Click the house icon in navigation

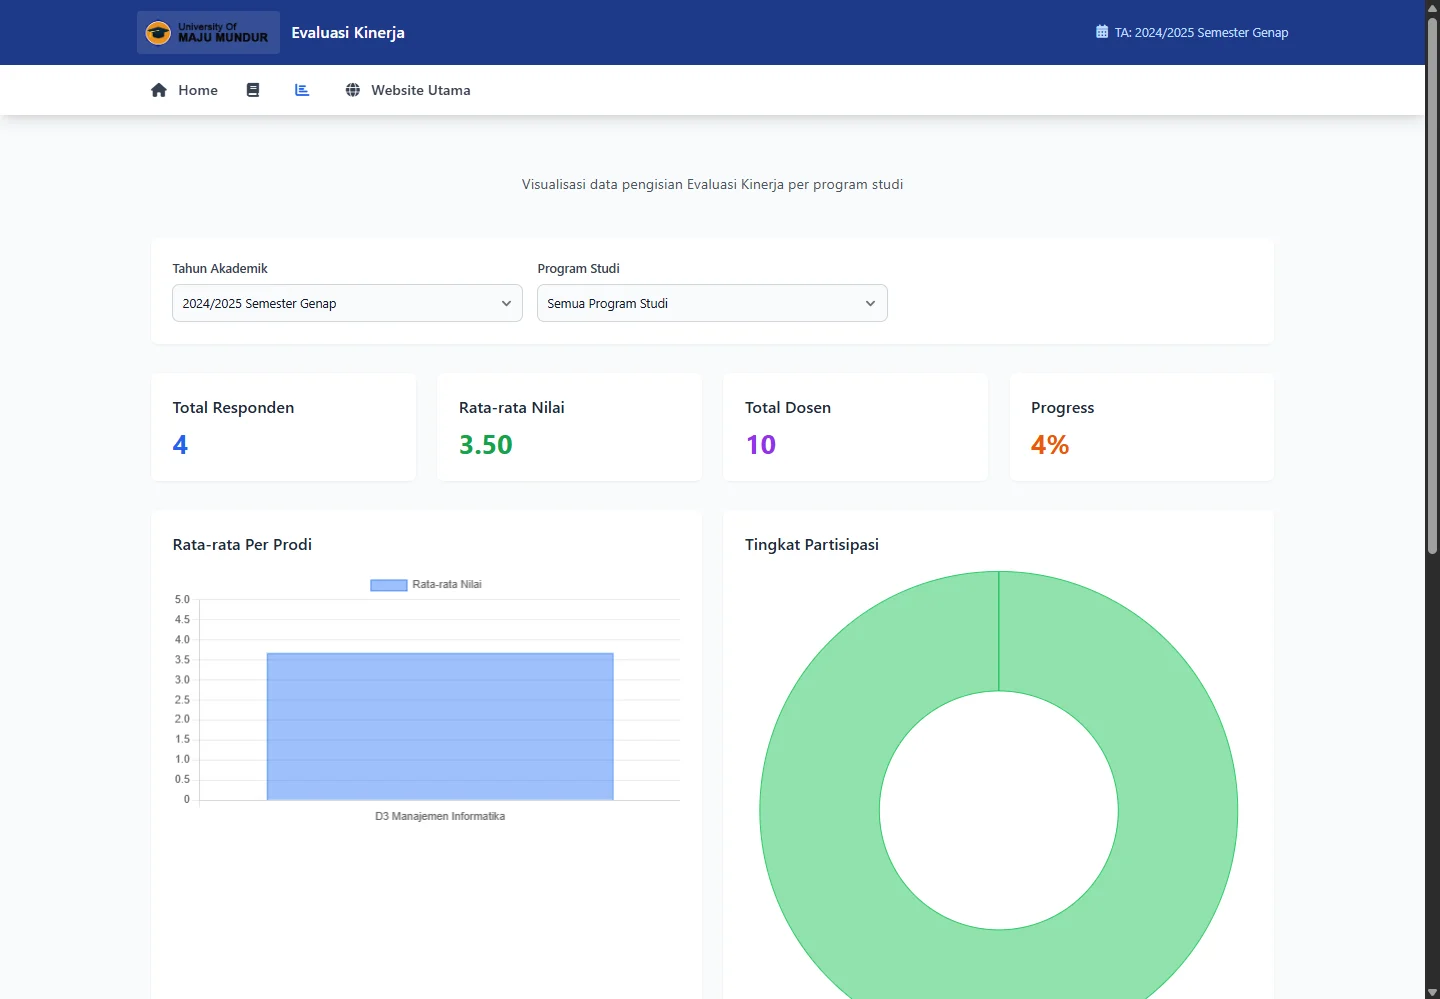point(159,90)
